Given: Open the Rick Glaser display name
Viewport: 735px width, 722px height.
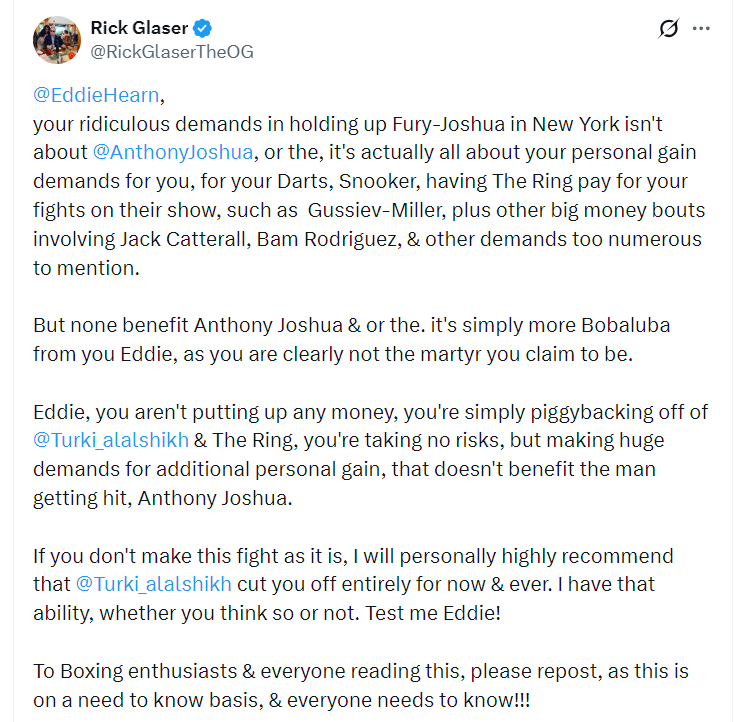Looking at the screenshot, I should pos(139,28).
